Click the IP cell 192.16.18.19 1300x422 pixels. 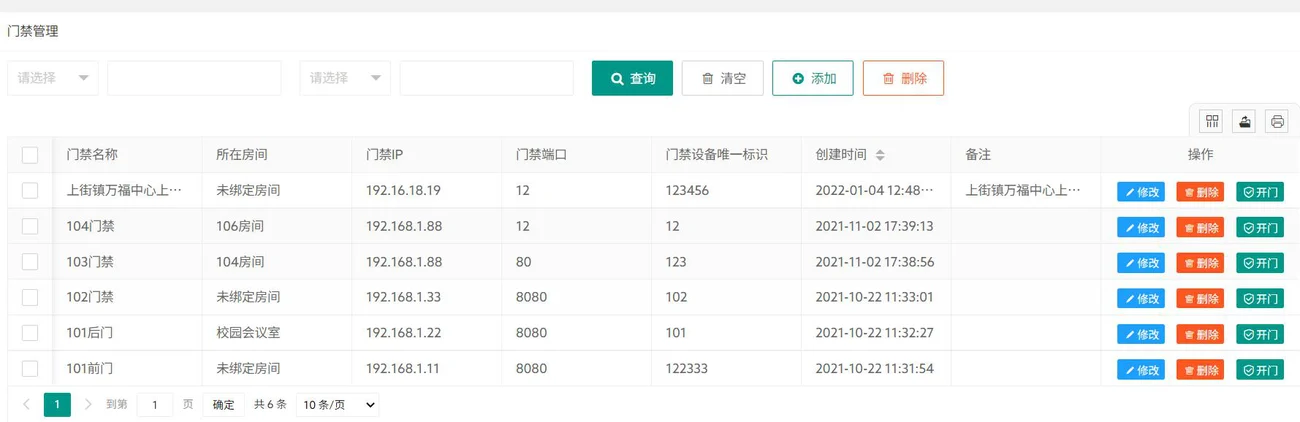pyautogui.click(x=403, y=190)
